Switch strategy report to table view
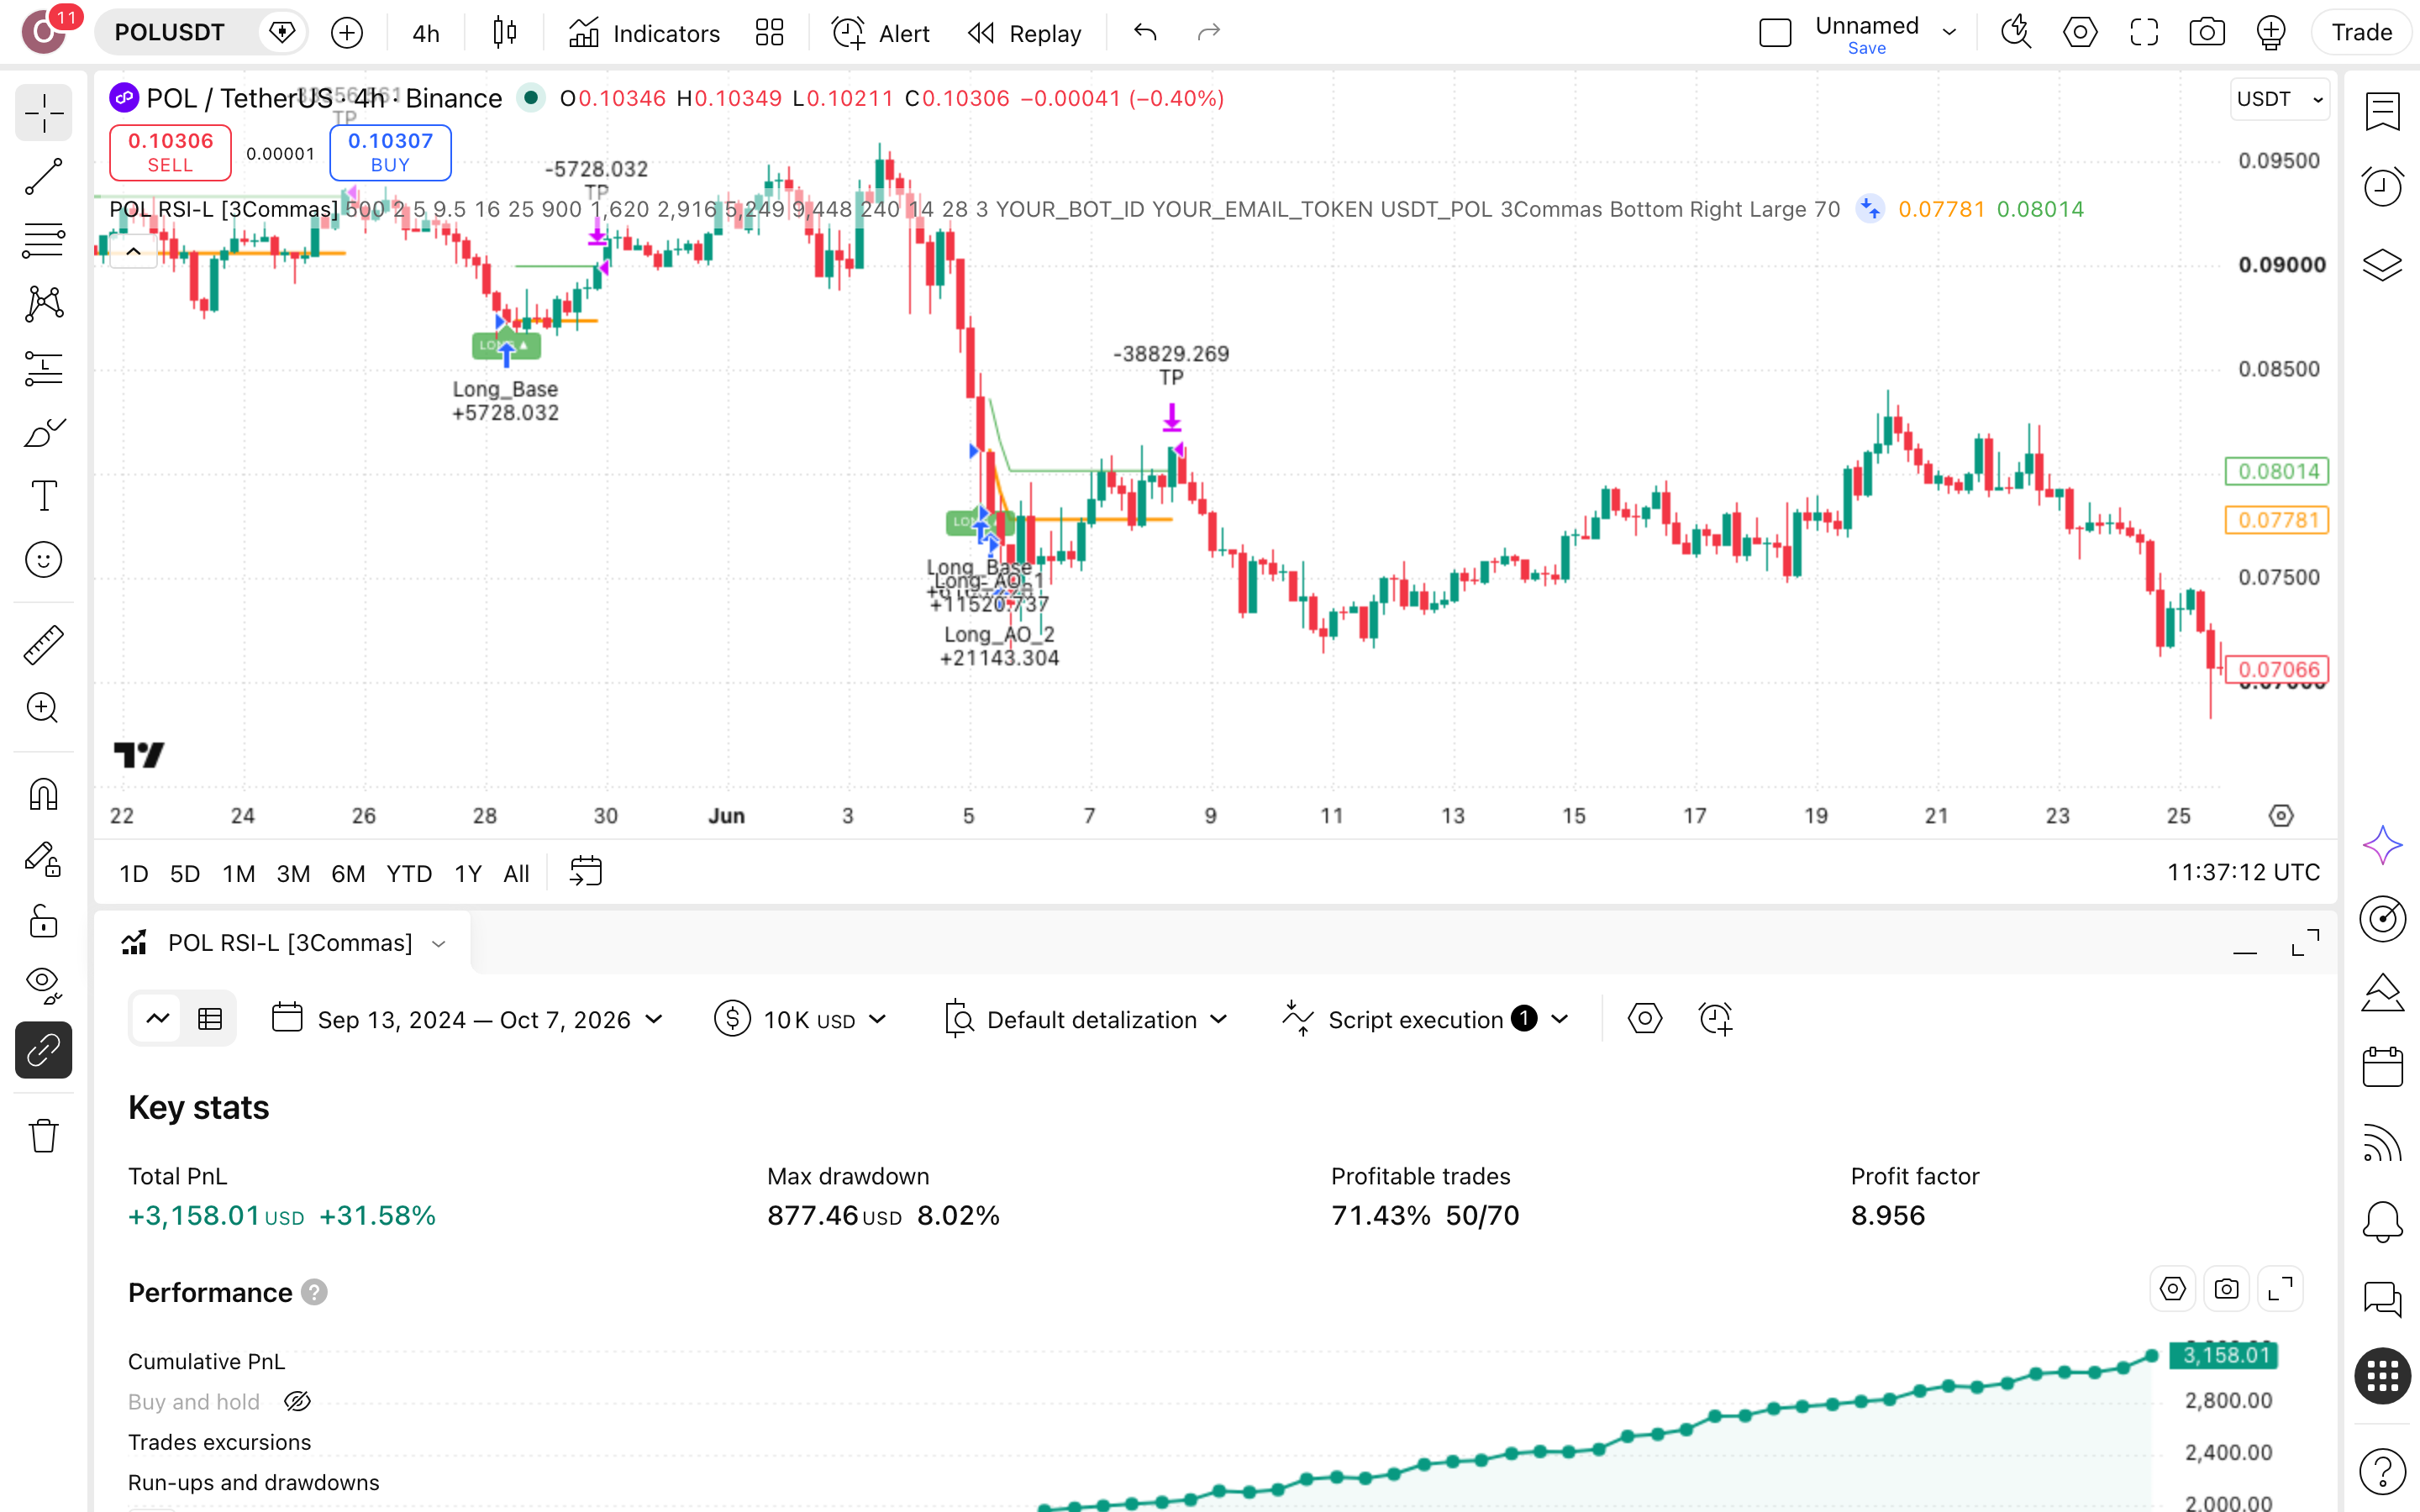This screenshot has width=2420, height=1512. [210, 1019]
